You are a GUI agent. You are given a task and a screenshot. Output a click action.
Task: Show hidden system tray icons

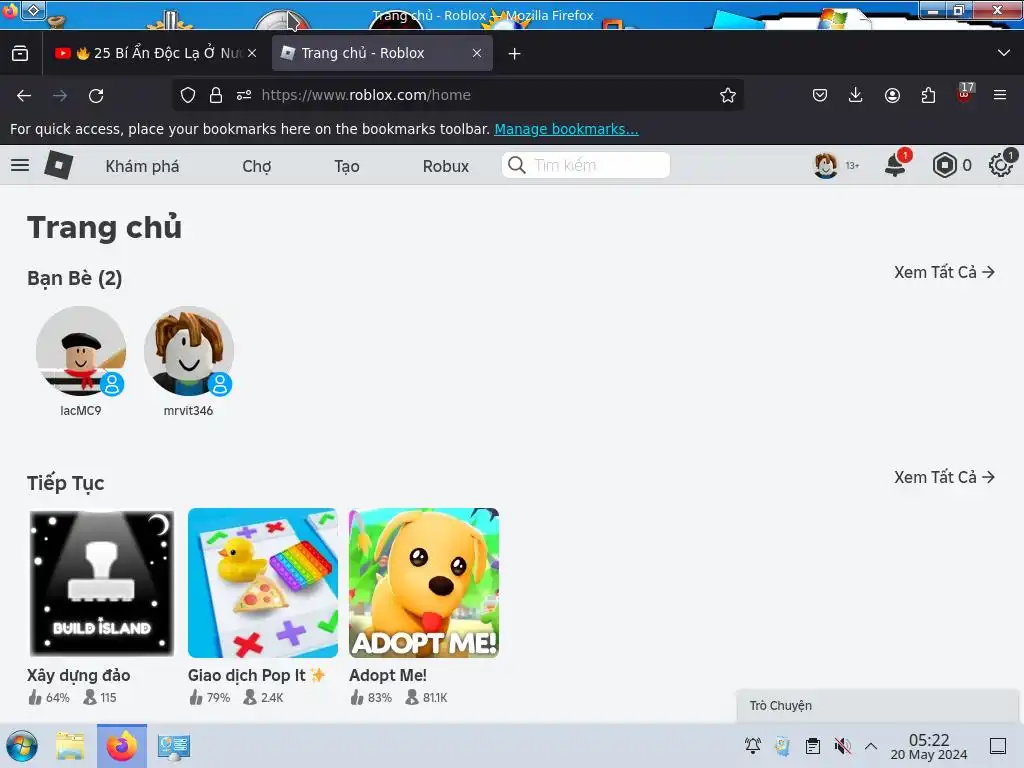[871, 746]
